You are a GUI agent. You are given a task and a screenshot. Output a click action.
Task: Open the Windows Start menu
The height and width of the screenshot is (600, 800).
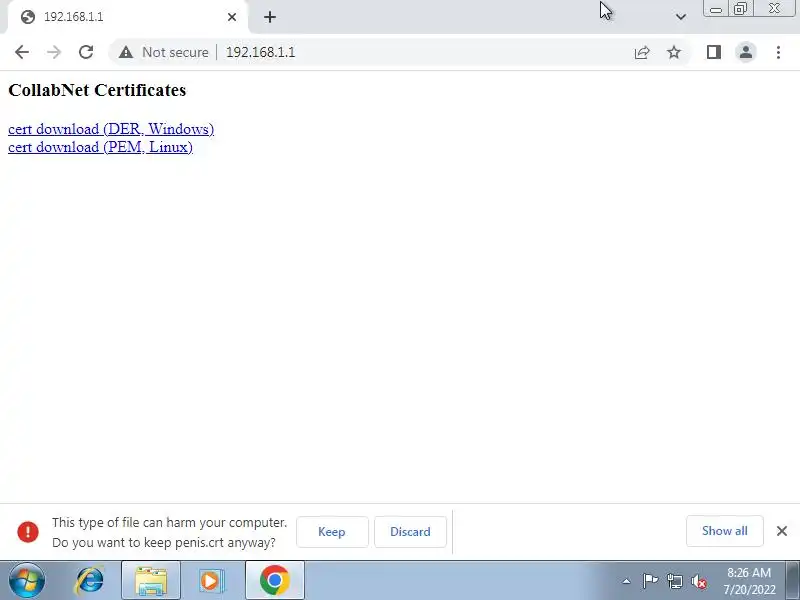[x=27, y=580]
